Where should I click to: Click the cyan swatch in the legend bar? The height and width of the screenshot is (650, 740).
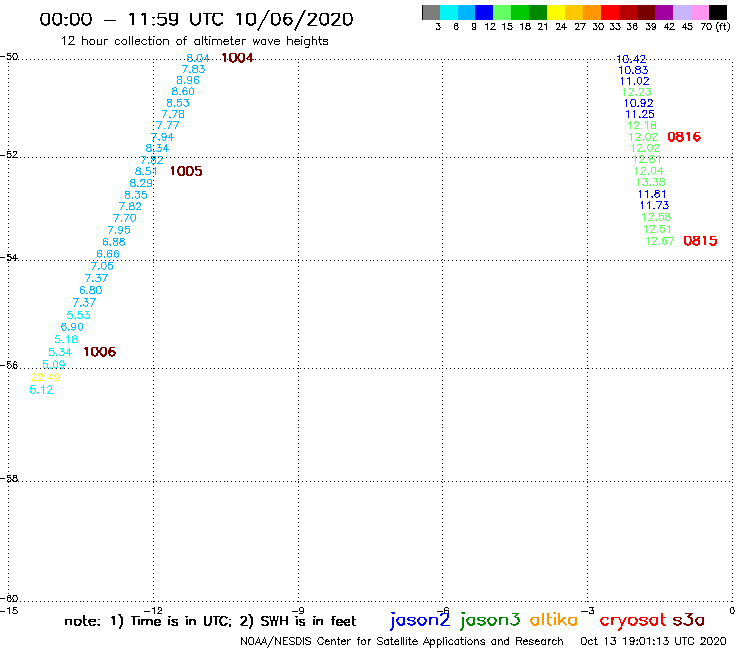449,12
